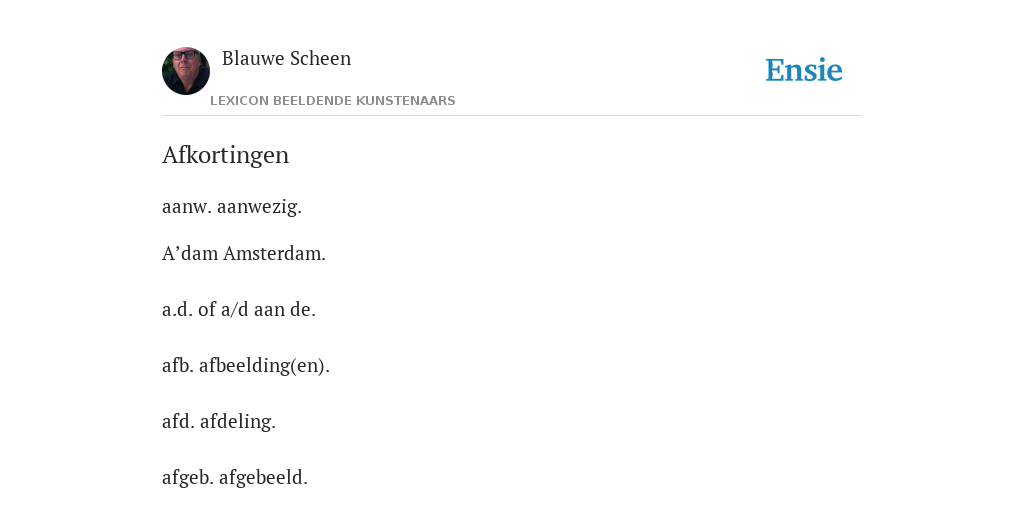The image size is (1024, 512).
Task: Click the abbreviation 'aanw.'
Action: pos(187,207)
